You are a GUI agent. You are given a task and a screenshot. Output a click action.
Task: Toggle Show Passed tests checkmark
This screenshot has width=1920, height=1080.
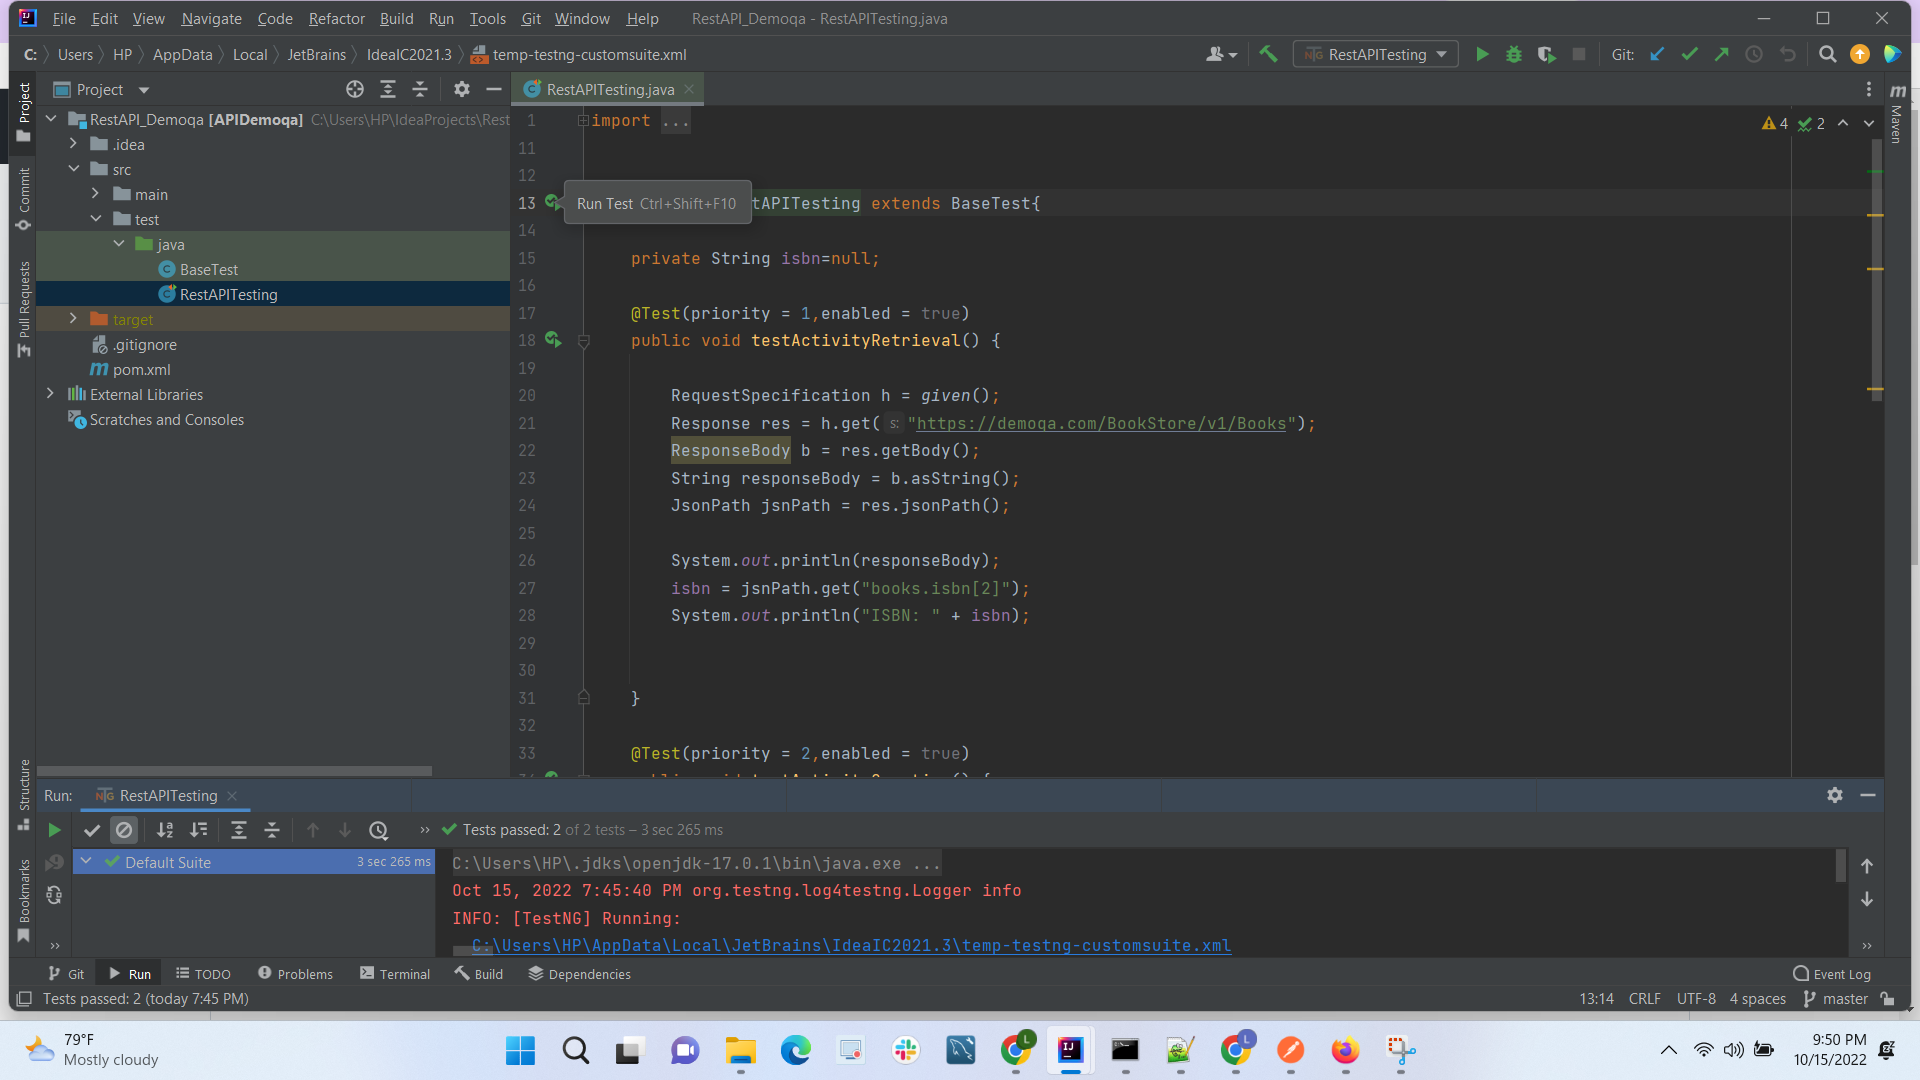coord(91,830)
